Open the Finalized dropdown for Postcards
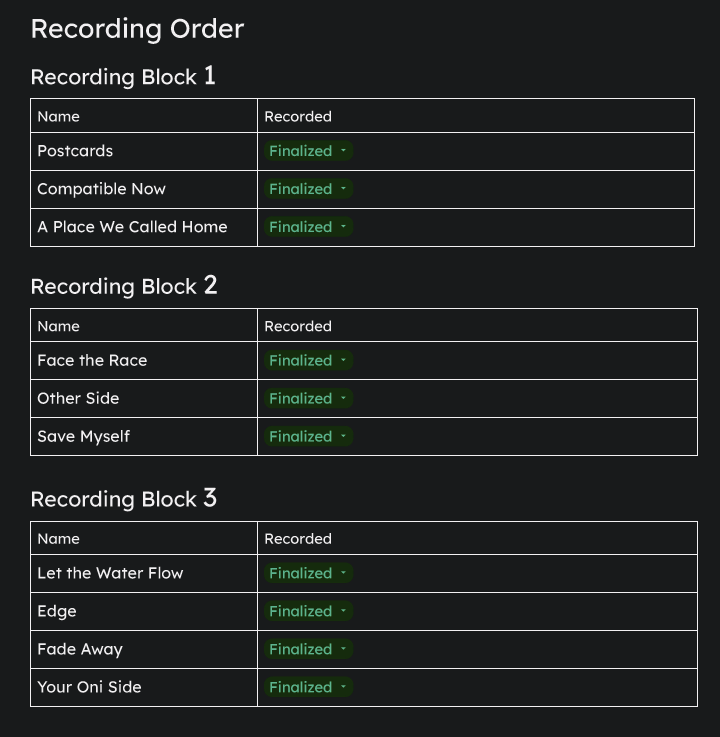Screen dimensions: 720x737 [x=308, y=151]
